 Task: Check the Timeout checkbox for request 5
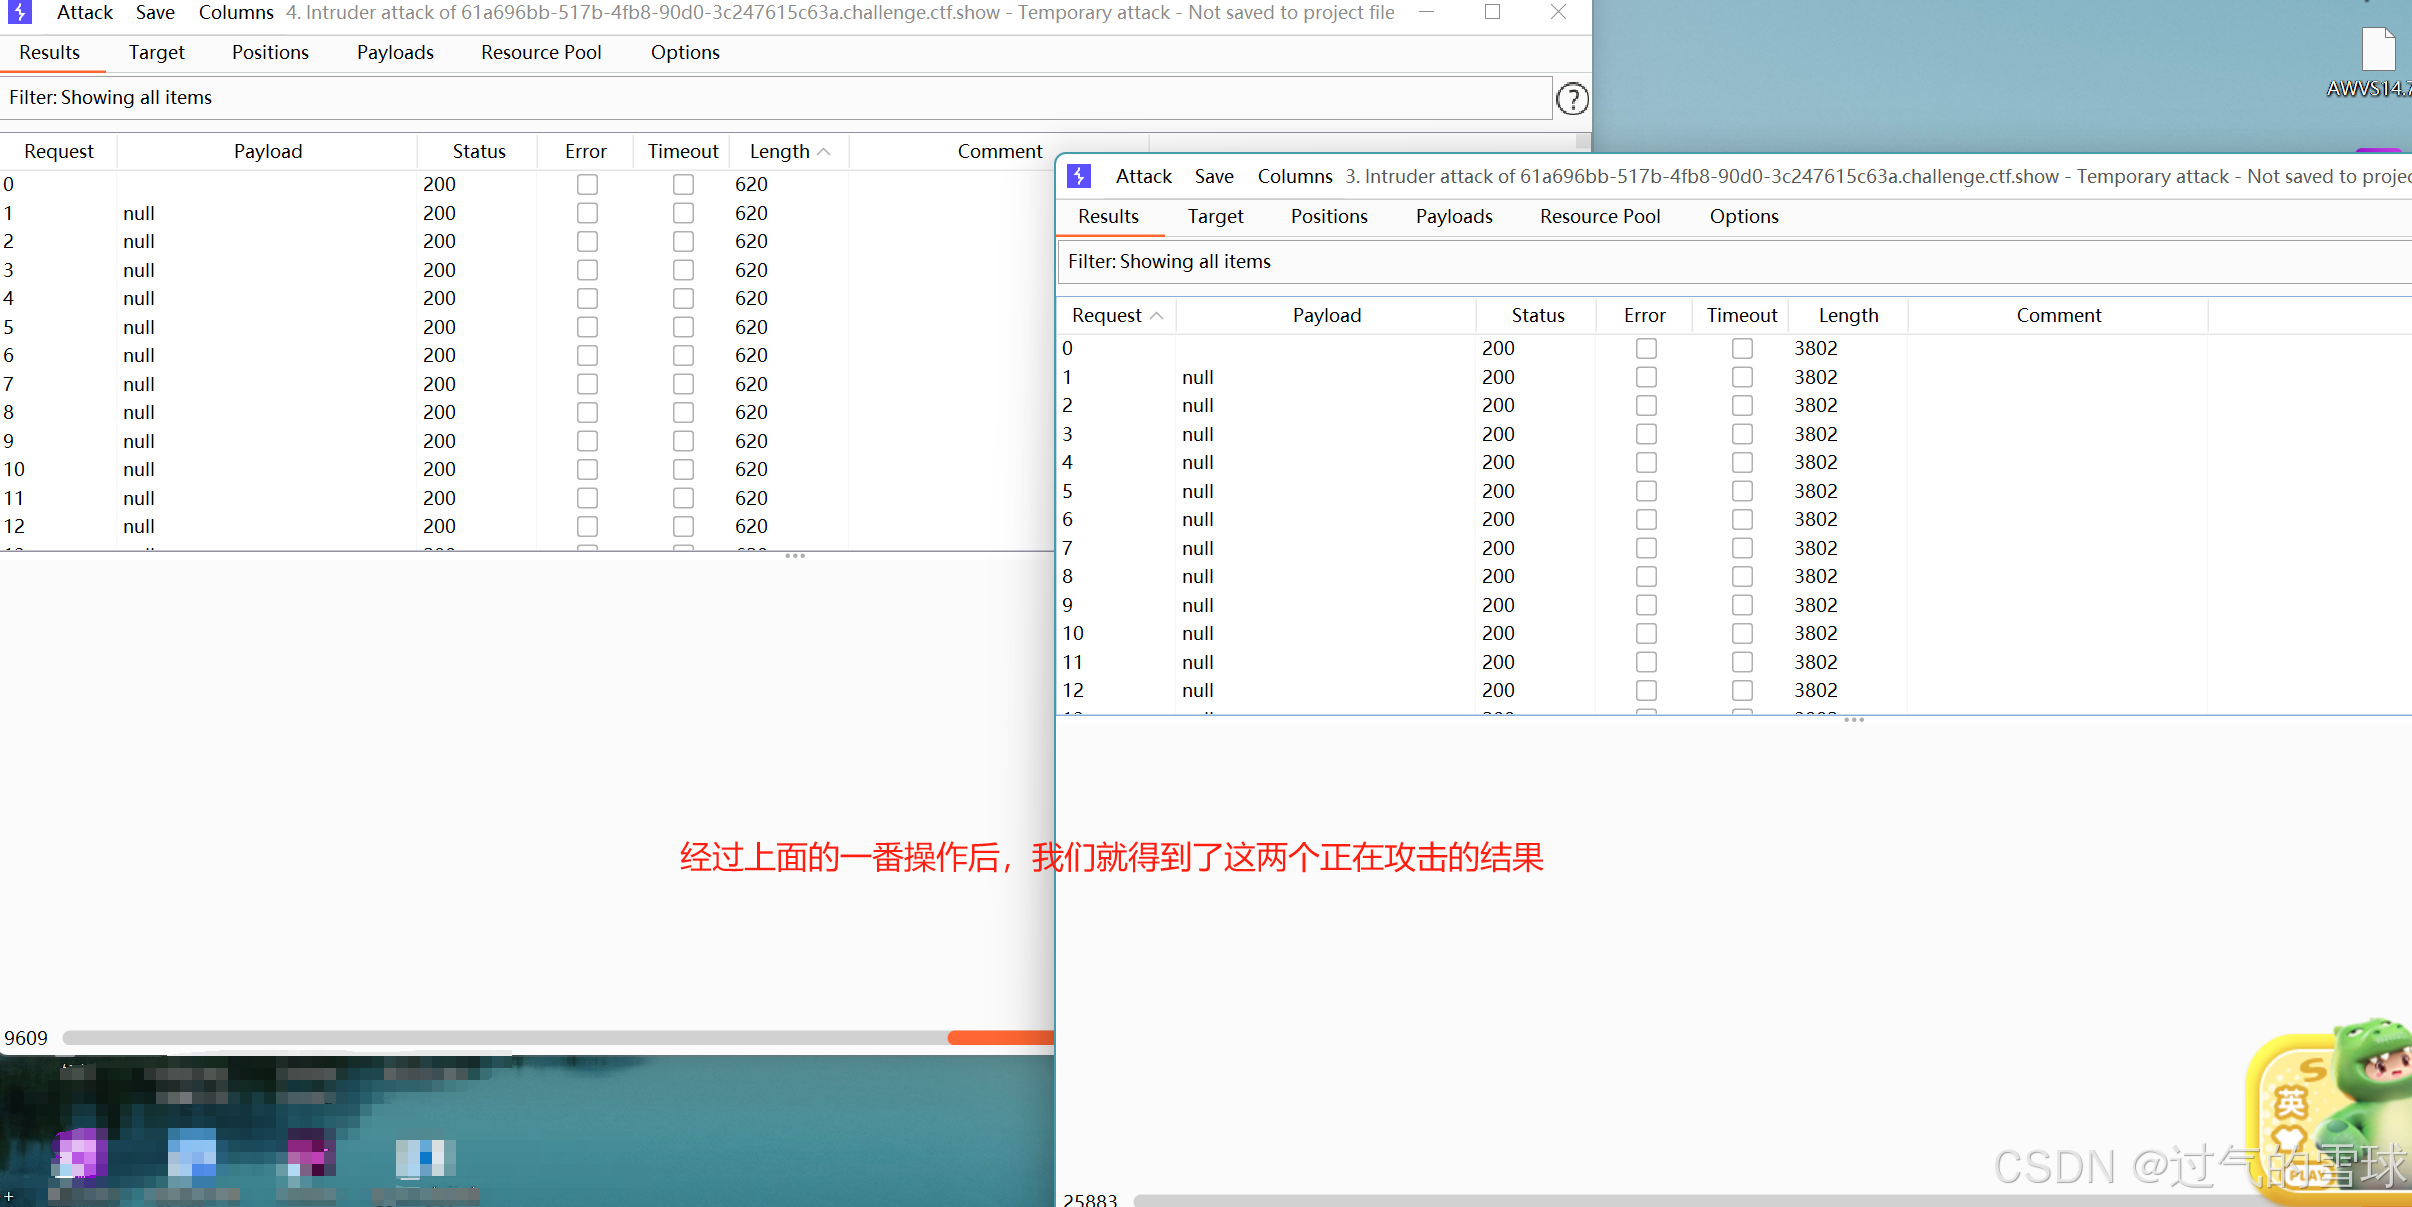tap(684, 327)
